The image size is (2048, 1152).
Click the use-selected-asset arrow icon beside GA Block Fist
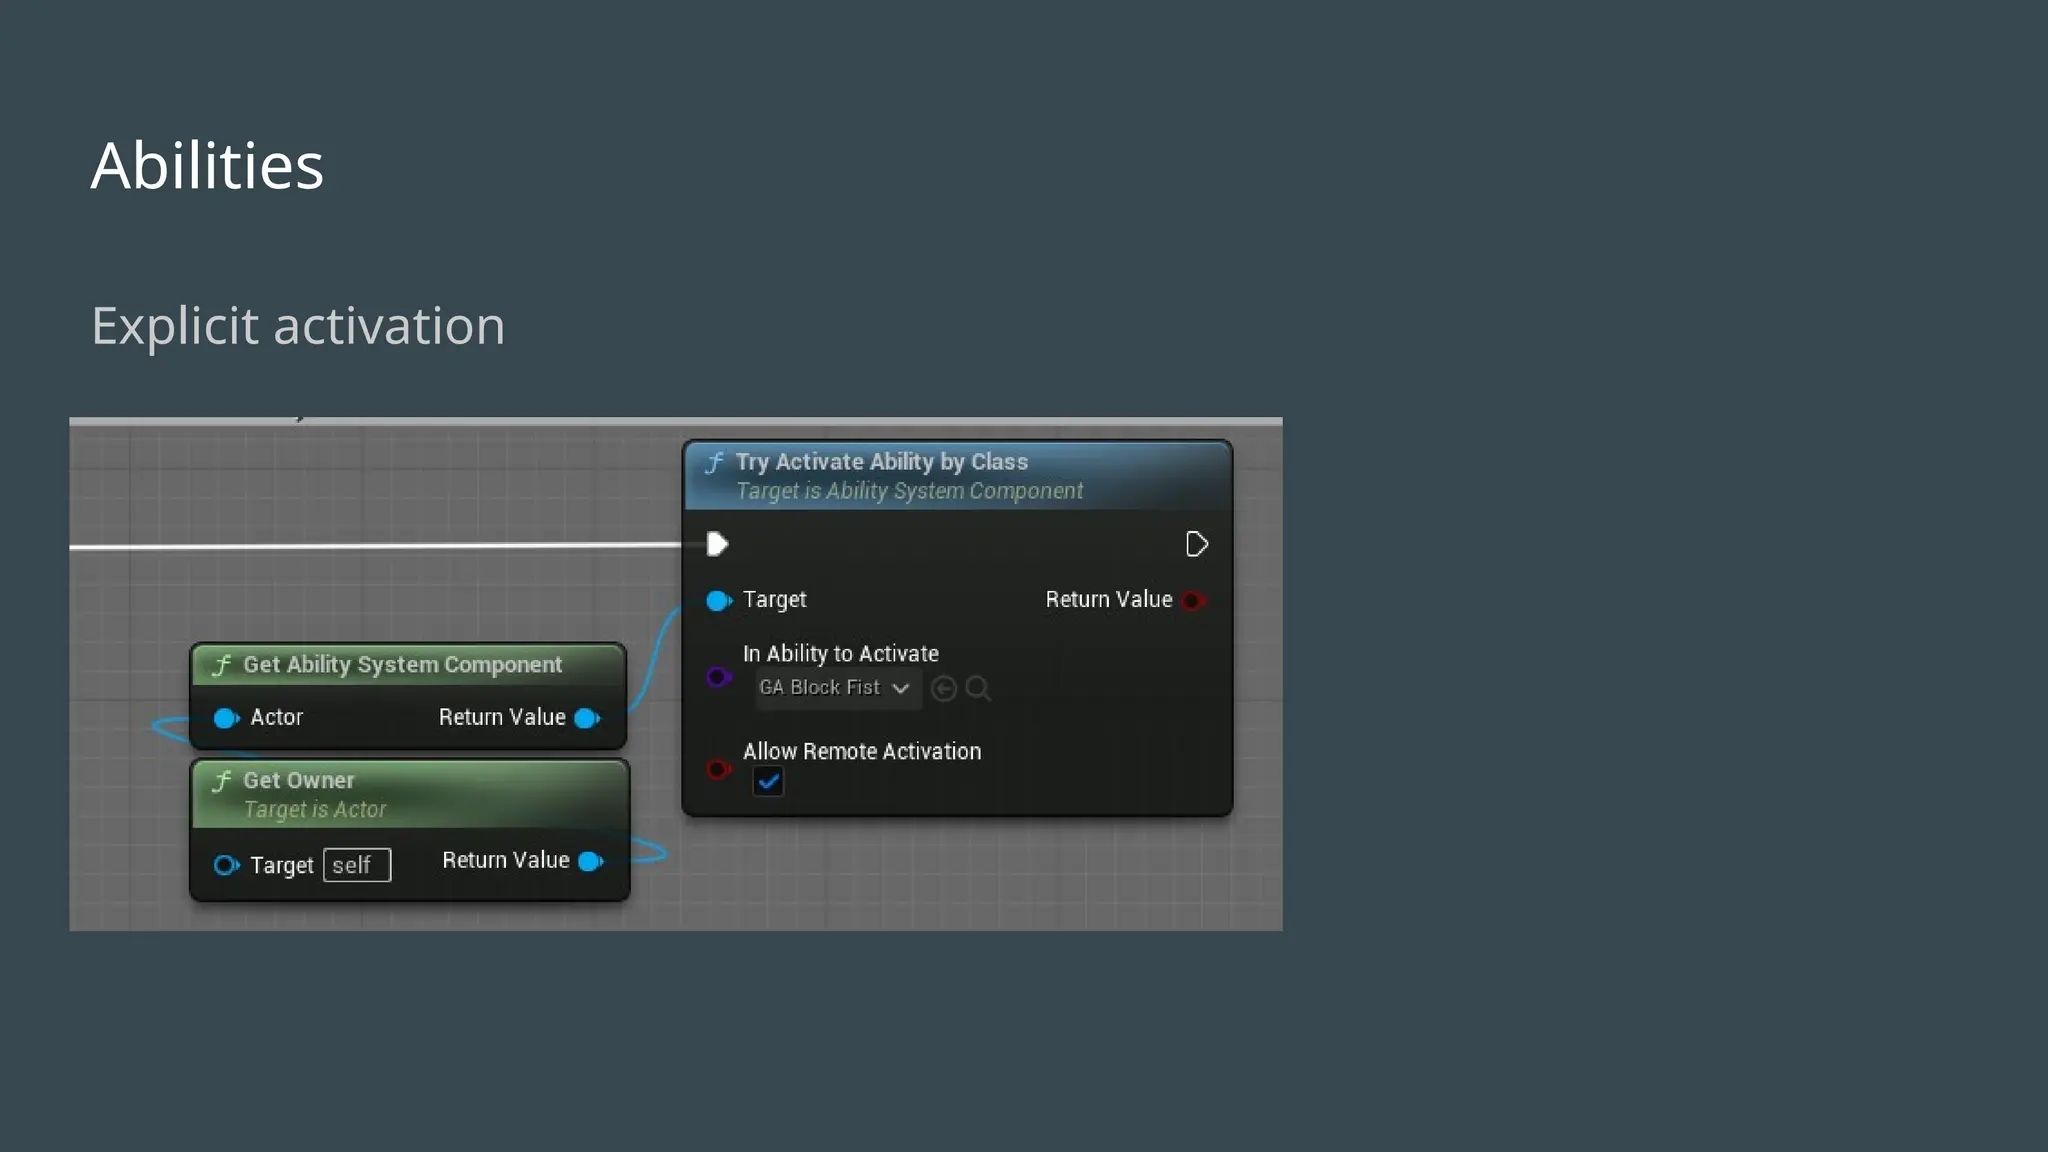pyautogui.click(x=943, y=688)
